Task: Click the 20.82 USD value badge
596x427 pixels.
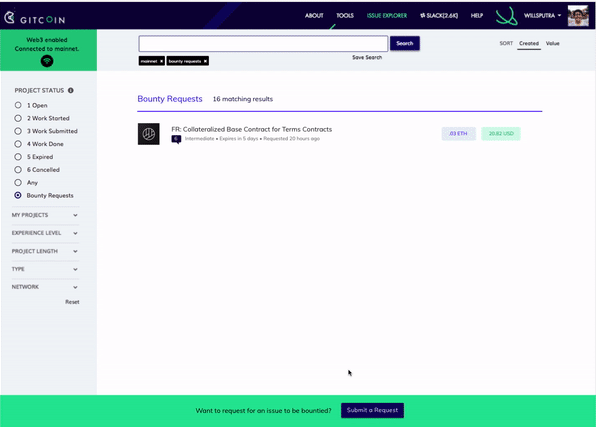Action: (501, 133)
